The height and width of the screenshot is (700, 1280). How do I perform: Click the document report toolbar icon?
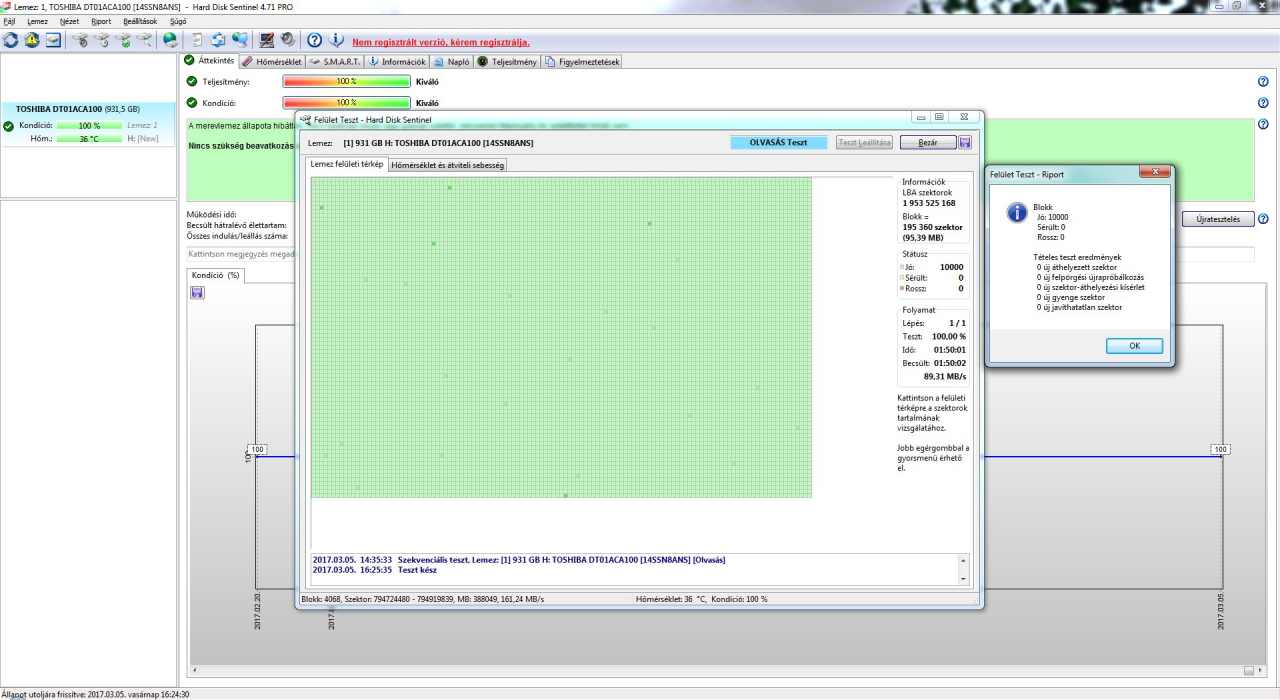click(x=196, y=40)
